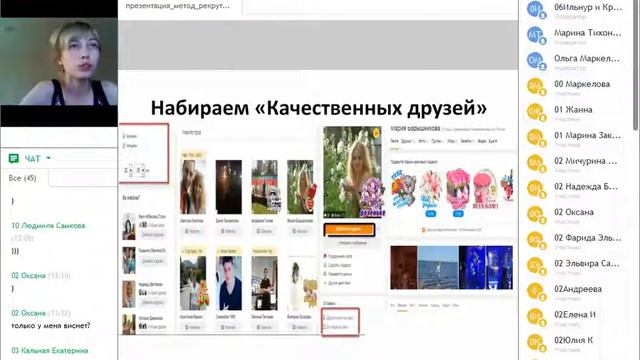This screenshot has height=360, width=640.
Task: Click avatar of 06Ильнур и Кр participant
Action: point(536,9)
